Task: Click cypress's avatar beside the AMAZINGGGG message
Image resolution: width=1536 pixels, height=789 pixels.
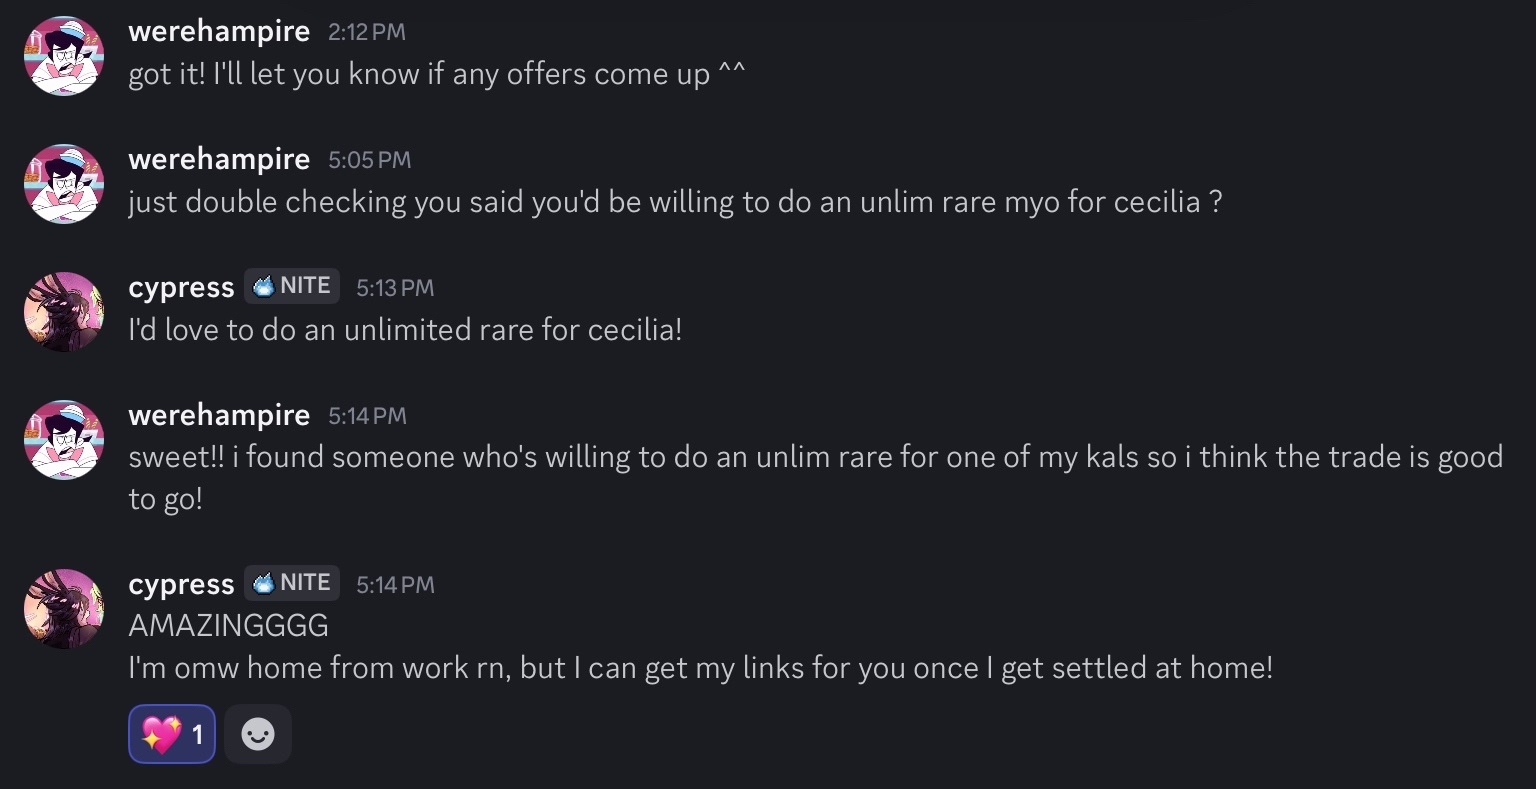Action: (64, 609)
